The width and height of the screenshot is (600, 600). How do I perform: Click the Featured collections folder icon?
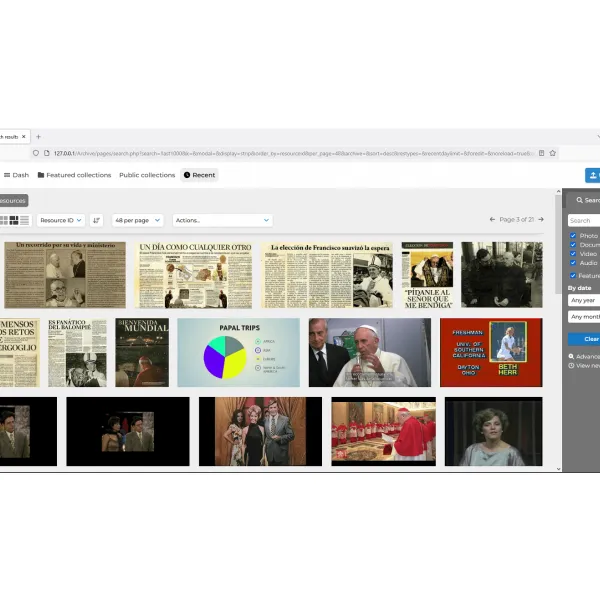click(x=41, y=175)
